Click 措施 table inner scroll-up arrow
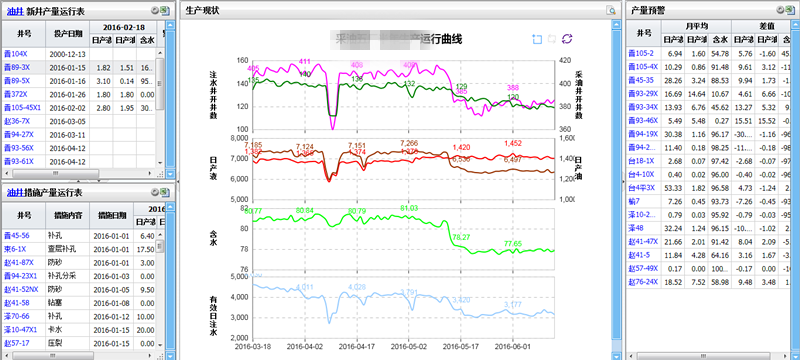This screenshot has height=360, width=800. point(160,235)
